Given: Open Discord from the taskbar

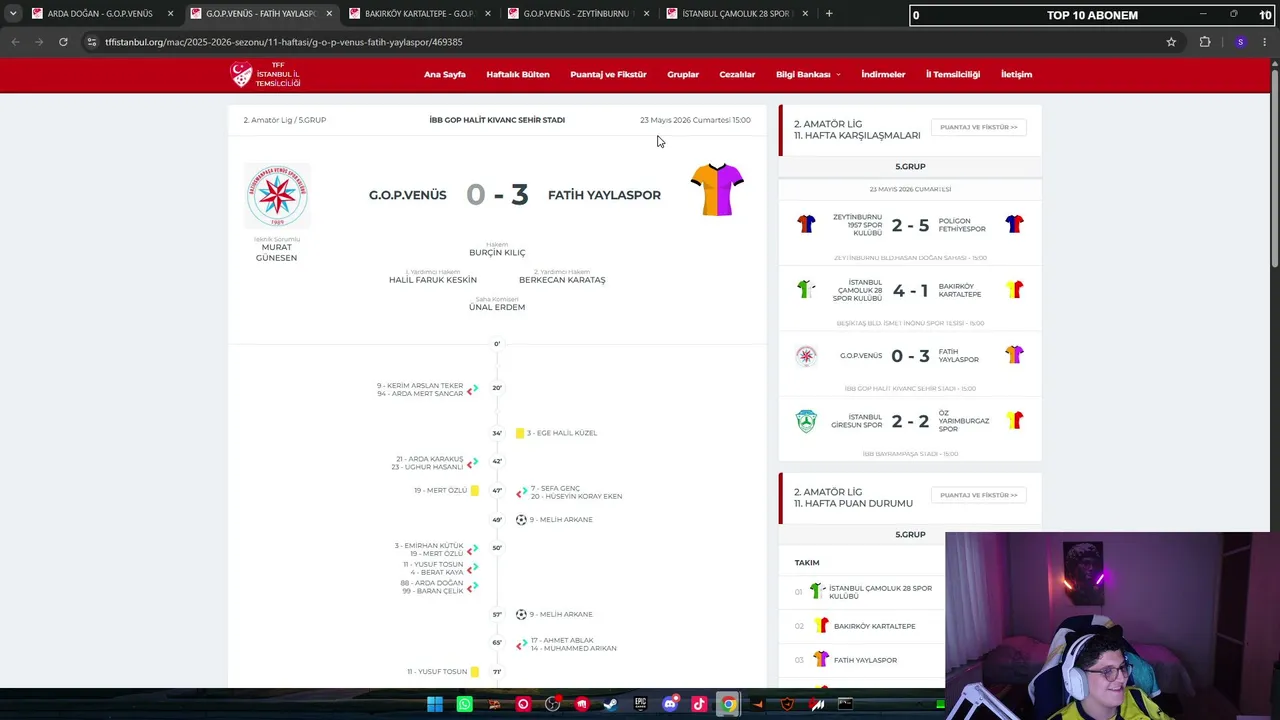Looking at the screenshot, I should point(670,704).
